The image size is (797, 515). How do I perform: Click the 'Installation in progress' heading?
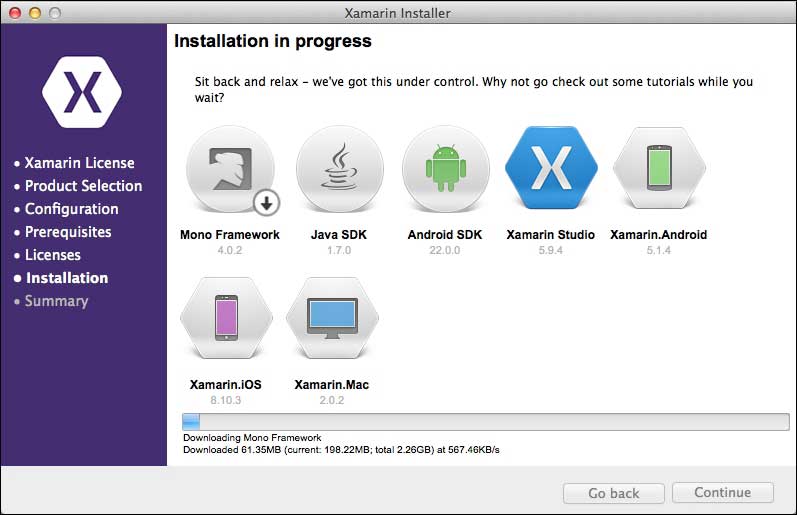[273, 41]
